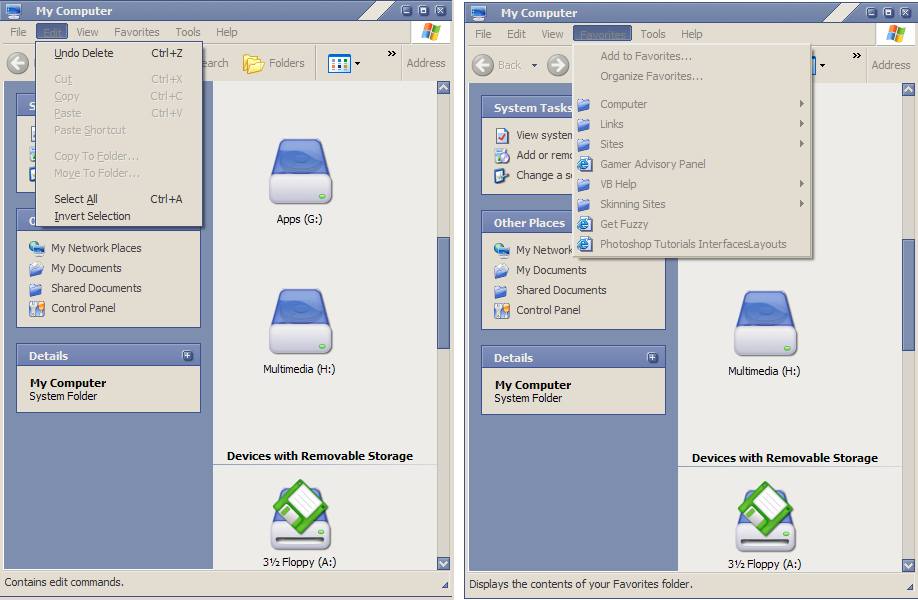Open Shared Documents link in the right window
This screenshot has height=600, width=918.
pos(550,290)
